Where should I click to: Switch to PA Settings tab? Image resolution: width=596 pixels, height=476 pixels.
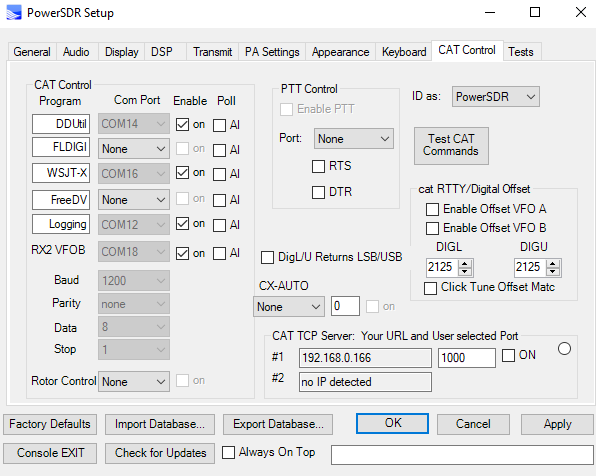(272, 52)
